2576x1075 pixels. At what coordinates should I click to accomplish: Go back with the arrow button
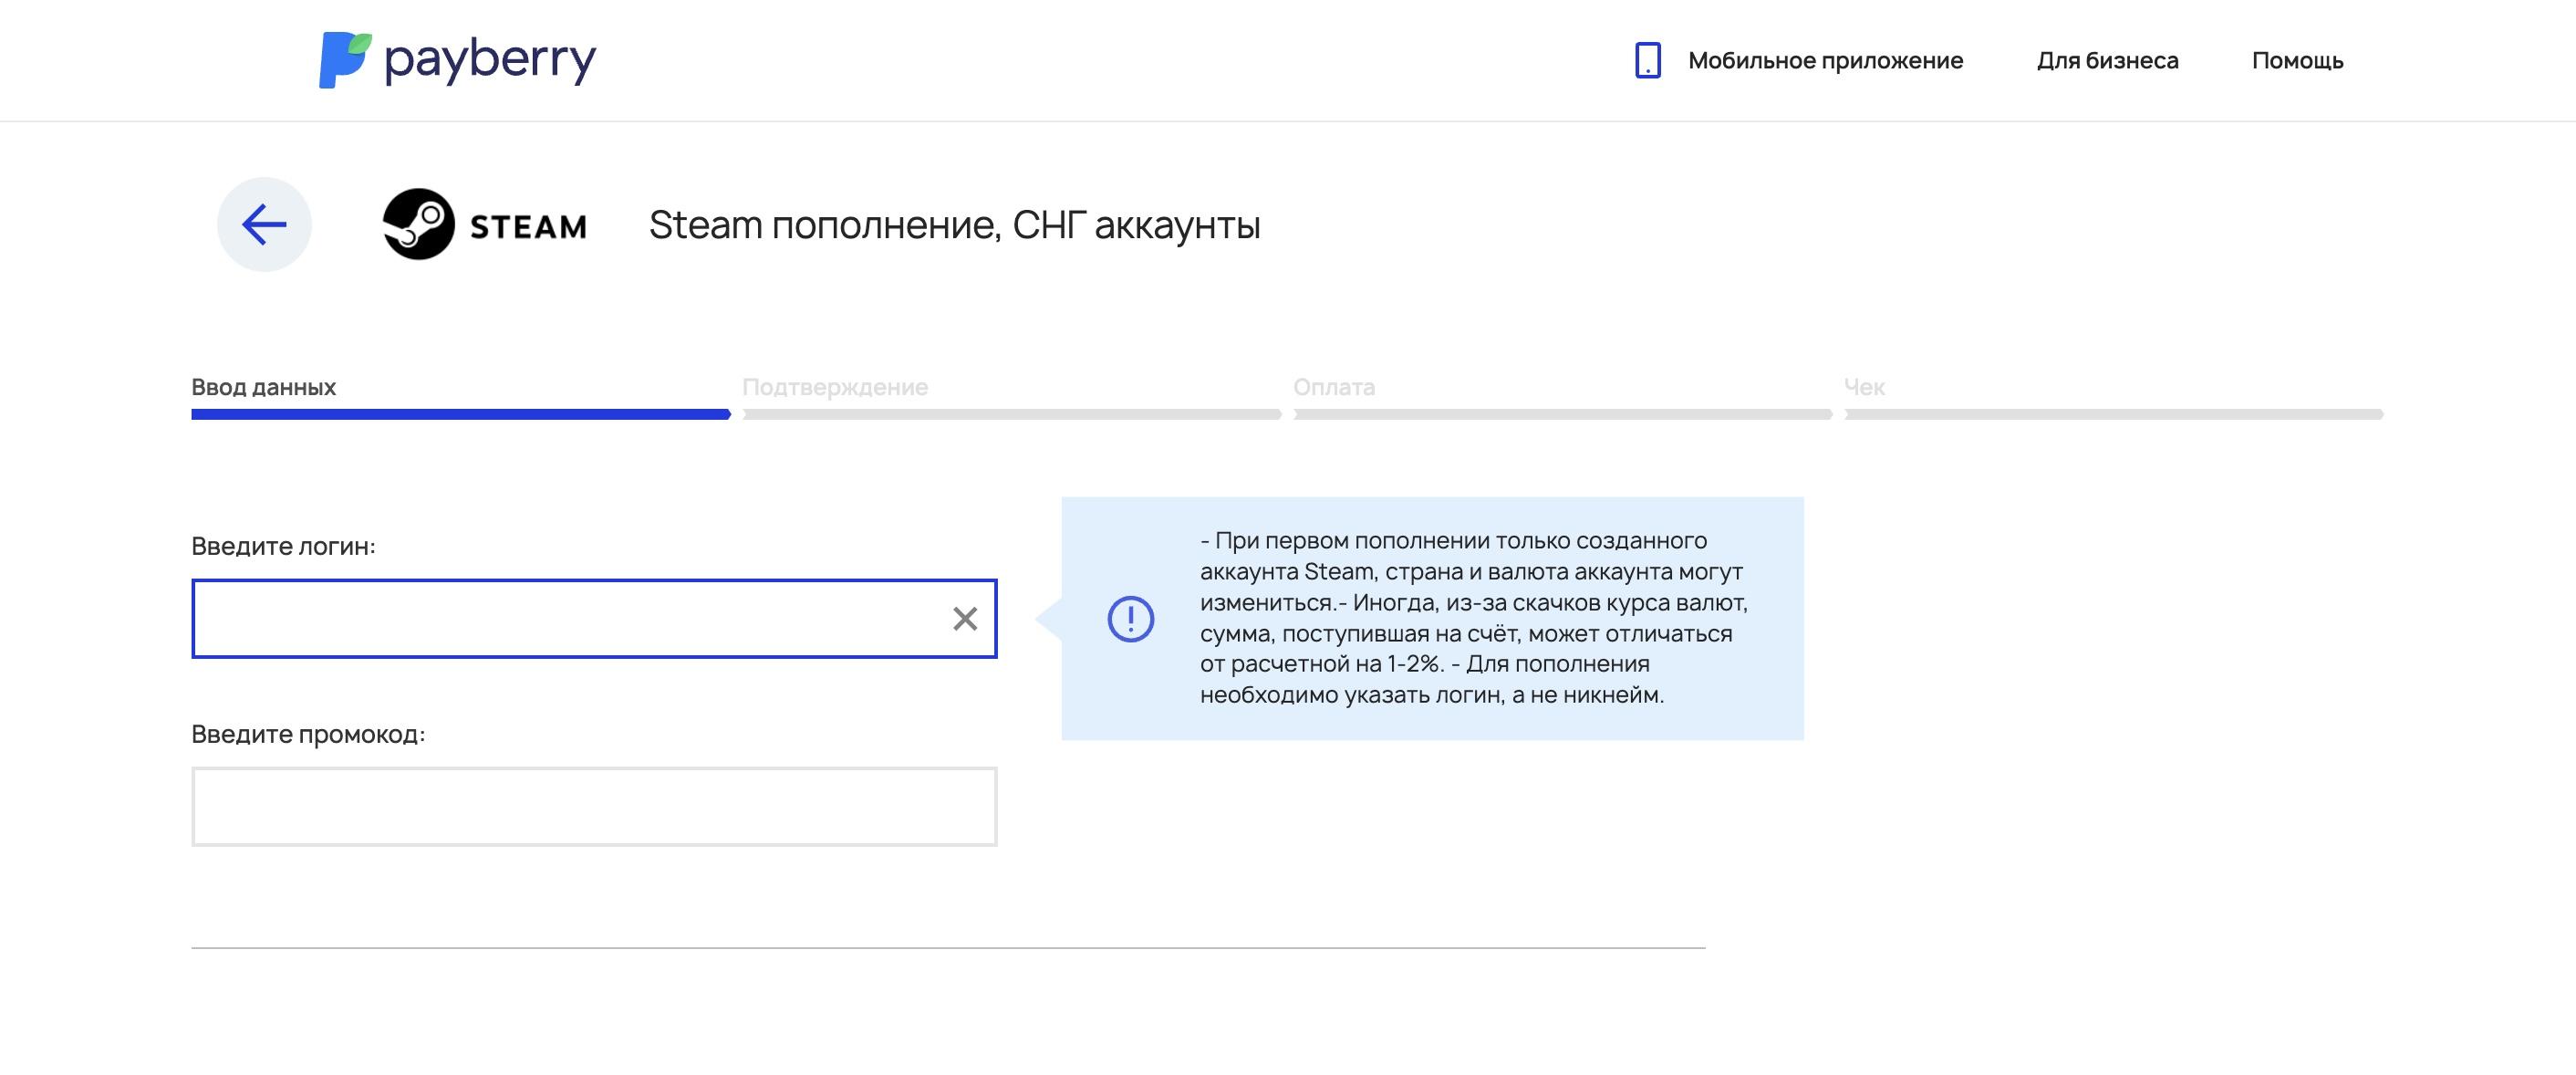(264, 224)
